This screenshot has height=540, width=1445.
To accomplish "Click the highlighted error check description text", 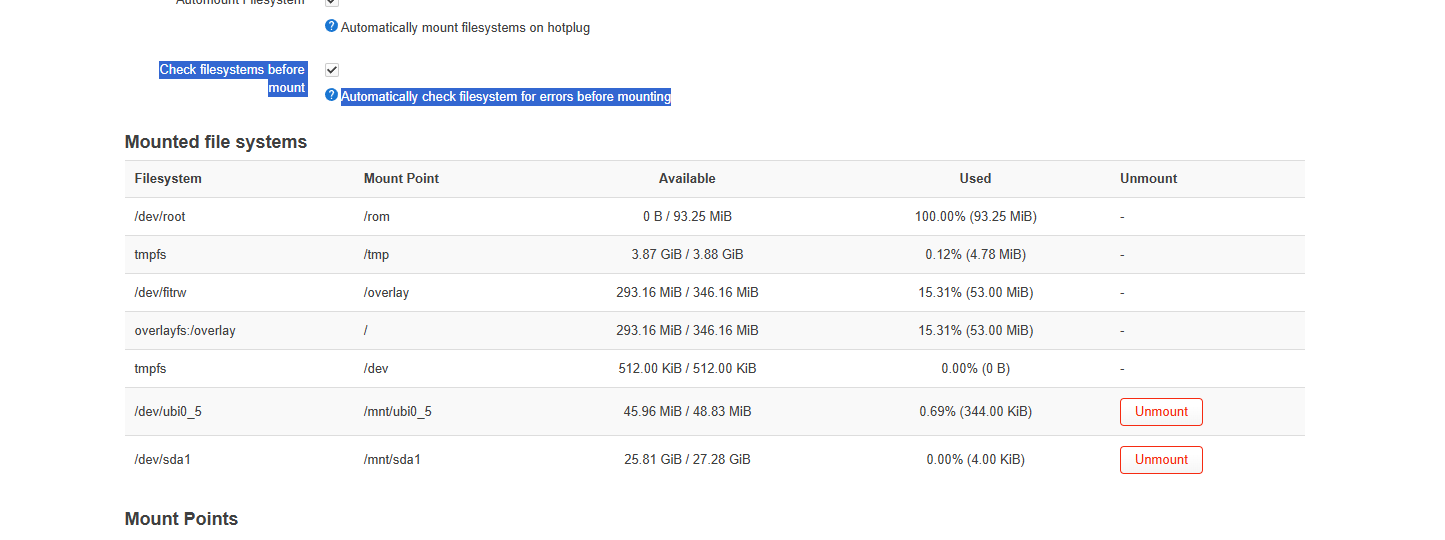I will (x=506, y=97).
